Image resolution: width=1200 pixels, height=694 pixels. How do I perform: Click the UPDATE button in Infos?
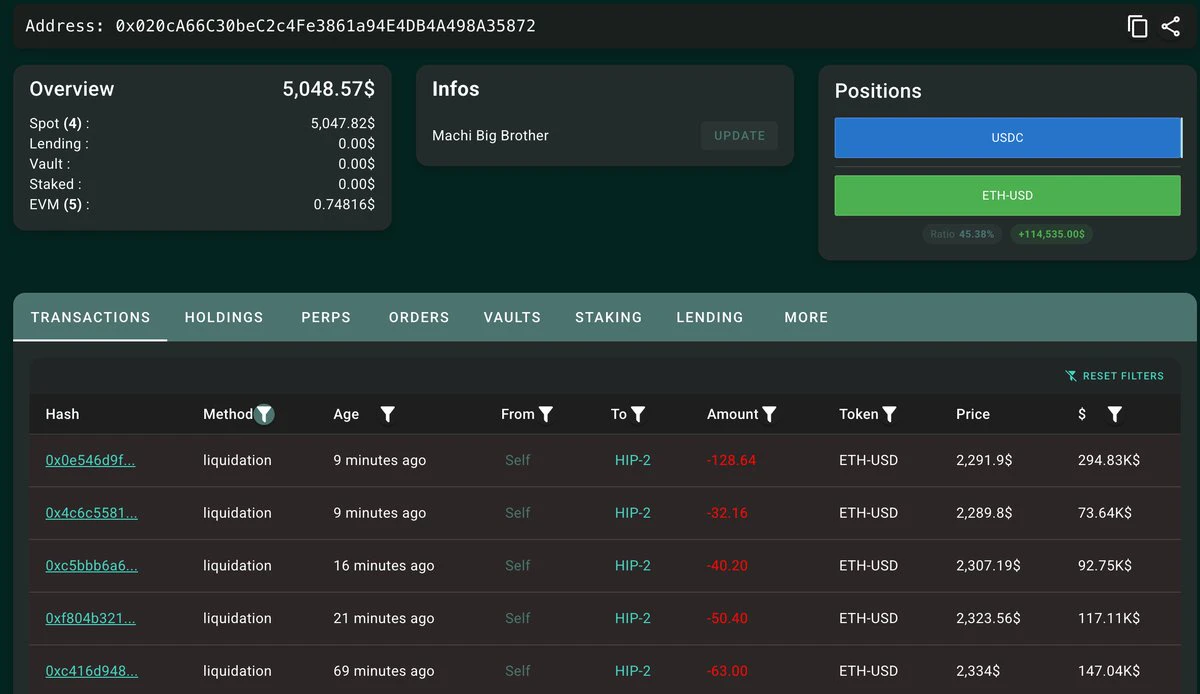pos(740,136)
